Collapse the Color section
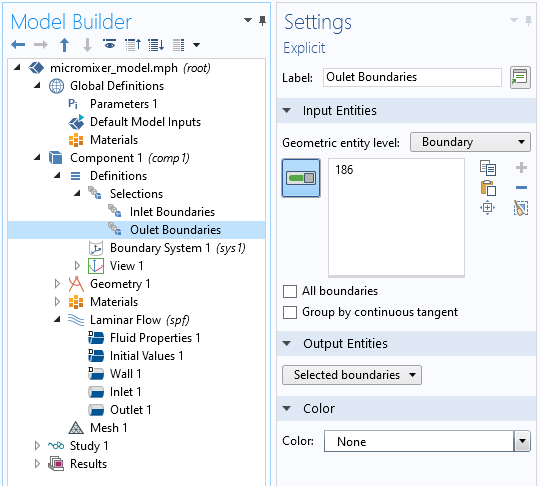This screenshot has height=486, width=540. pyautogui.click(x=287, y=409)
